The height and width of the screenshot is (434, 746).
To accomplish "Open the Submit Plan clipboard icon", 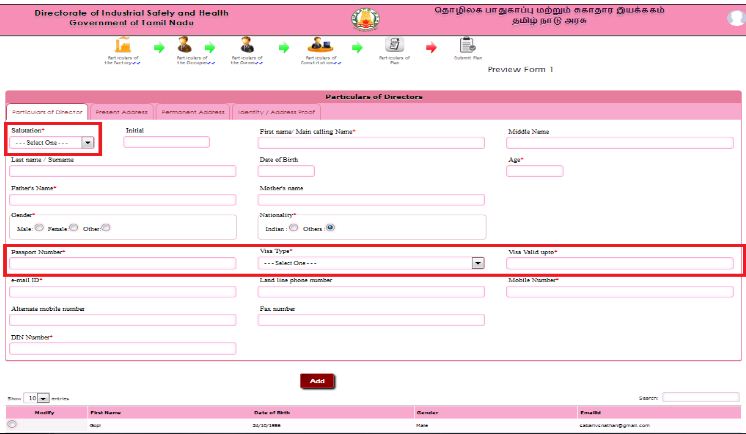I will click(x=468, y=45).
